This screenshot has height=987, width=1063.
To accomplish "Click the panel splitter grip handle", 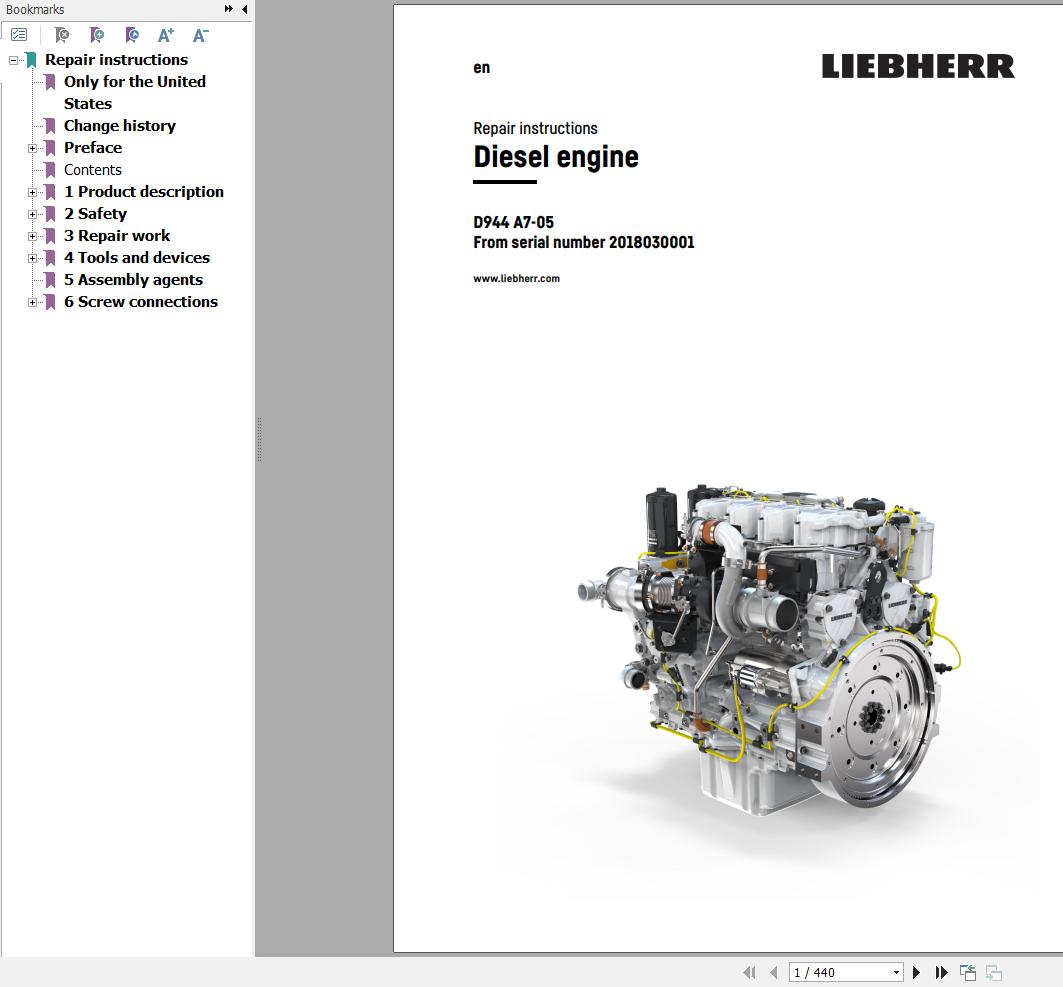I will [260, 439].
